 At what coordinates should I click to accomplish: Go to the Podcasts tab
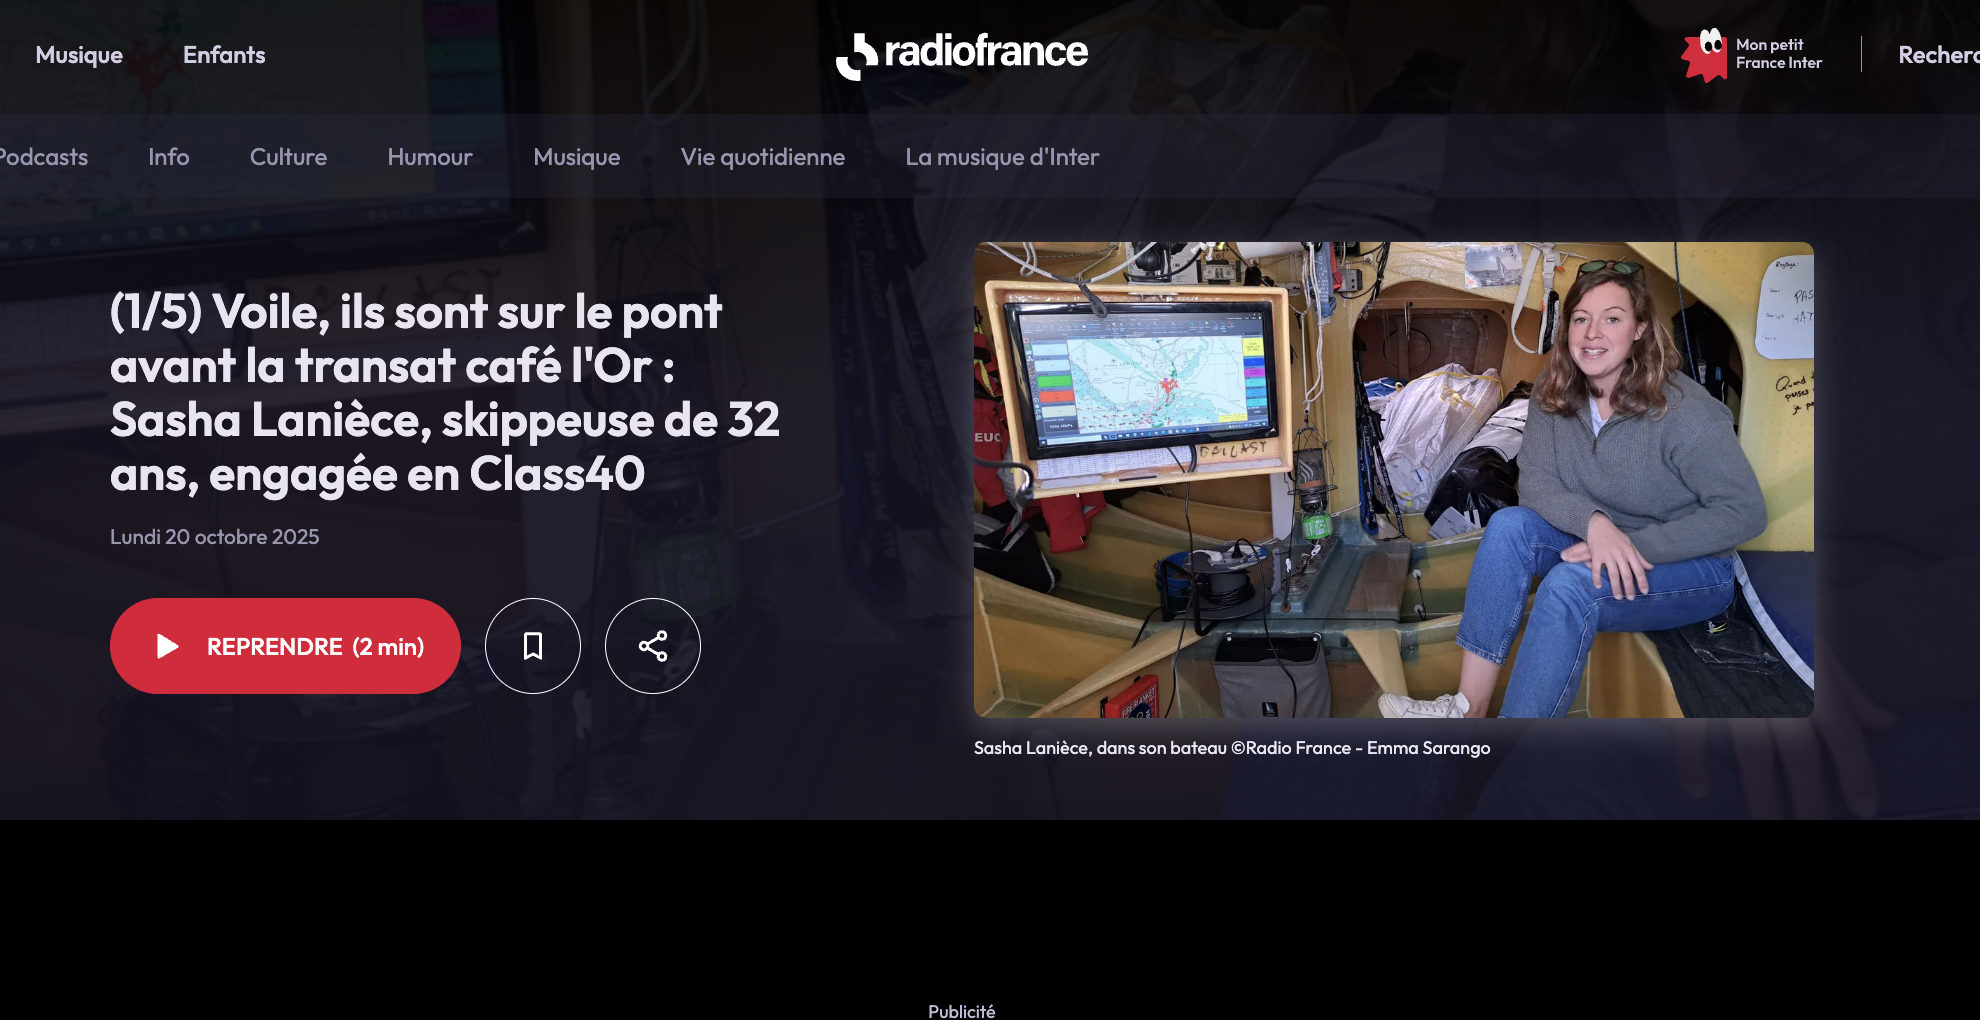click(43, 157)
